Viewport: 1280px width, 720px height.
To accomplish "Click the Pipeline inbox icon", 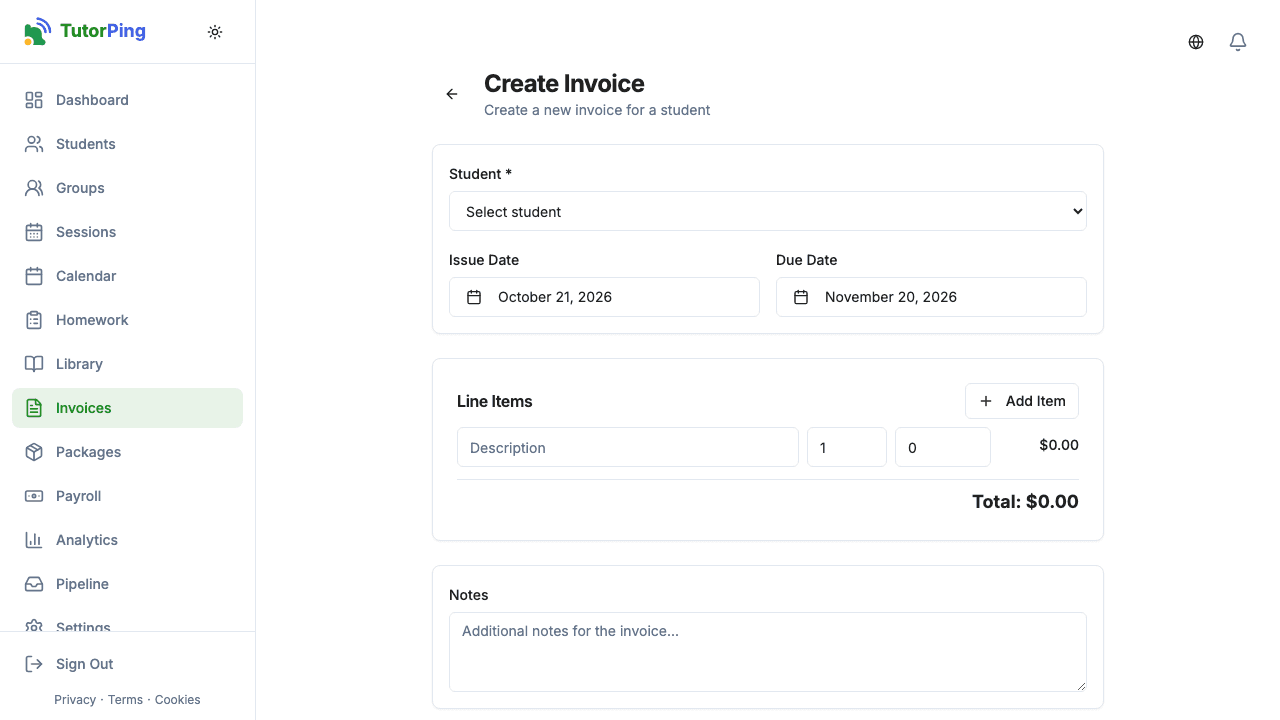I will pos(34,584).
